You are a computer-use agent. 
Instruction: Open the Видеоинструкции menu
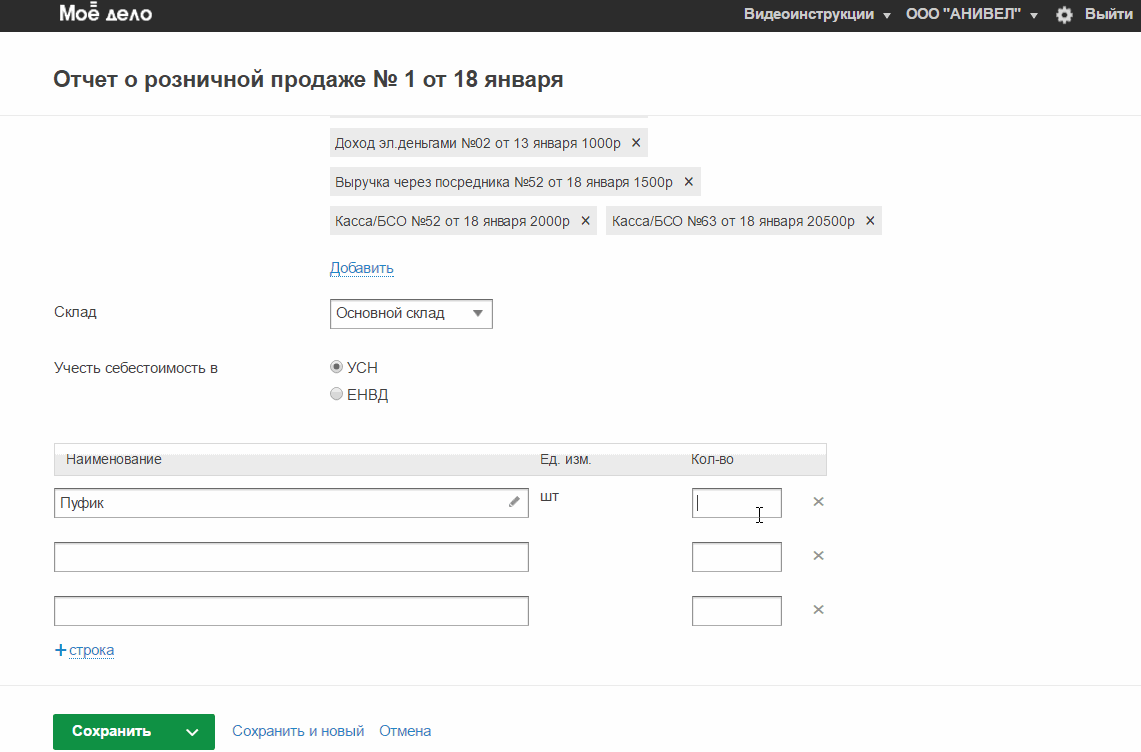coord(817,15)
